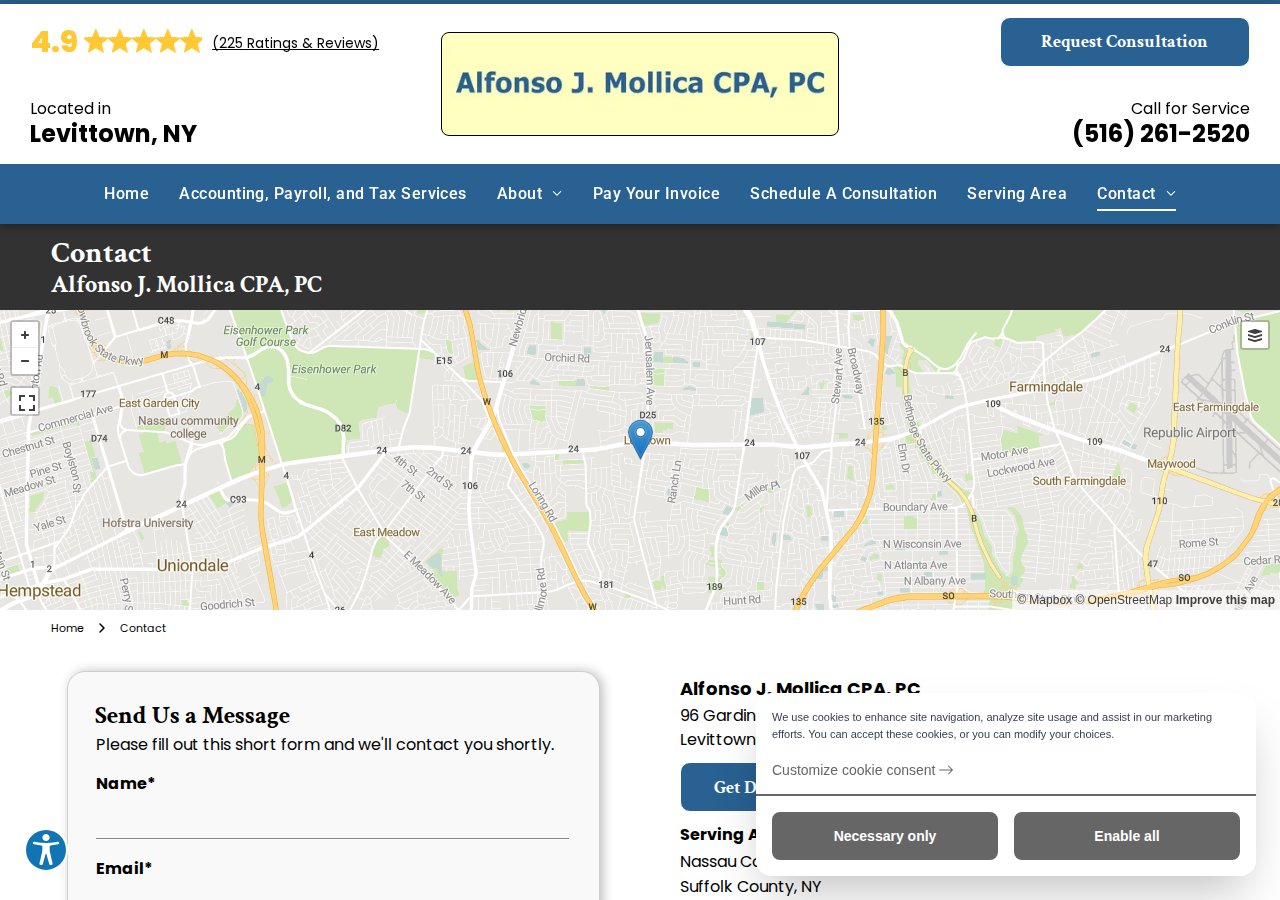1280x900 pixels.
Task: Click Request Consultation button
Action: coord(1125,42)
